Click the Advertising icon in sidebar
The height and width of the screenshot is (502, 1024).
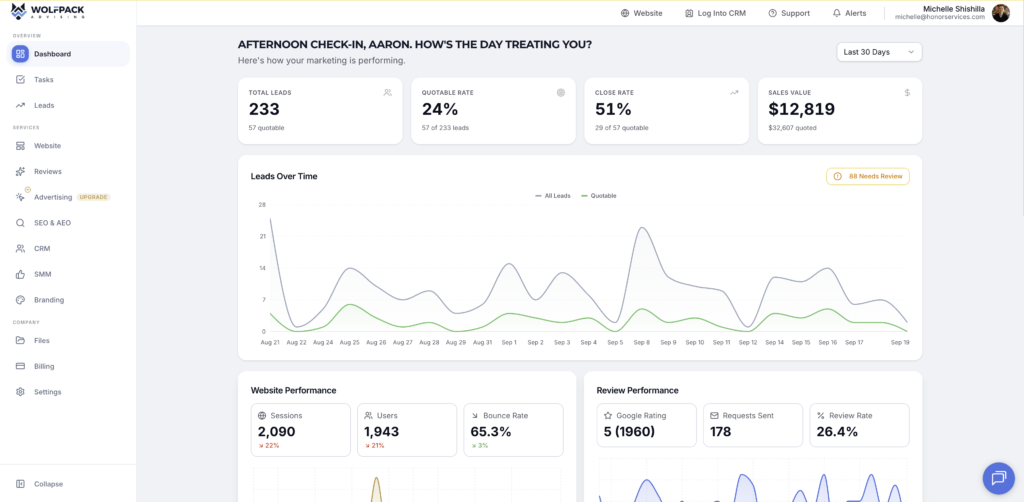click(20, 196)
